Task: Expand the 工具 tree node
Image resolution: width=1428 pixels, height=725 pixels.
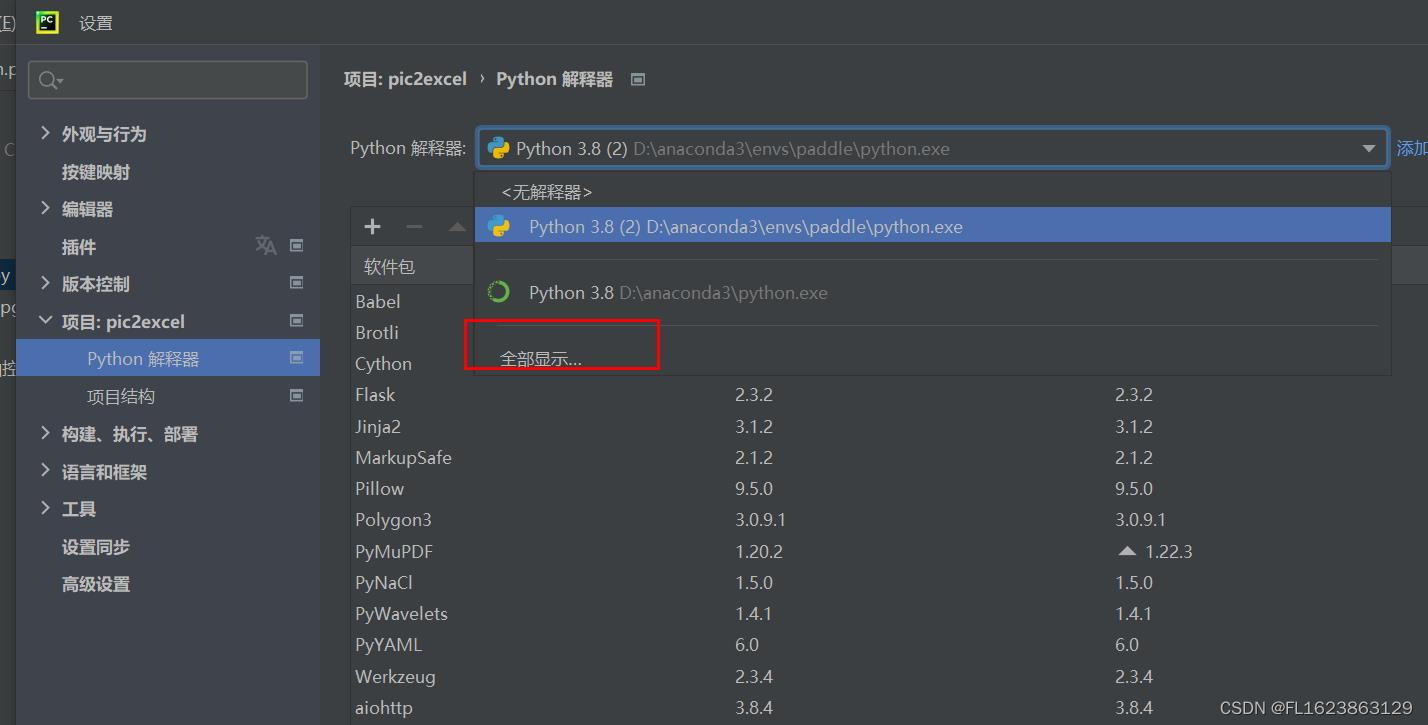Action: click(x=45, y=508)
